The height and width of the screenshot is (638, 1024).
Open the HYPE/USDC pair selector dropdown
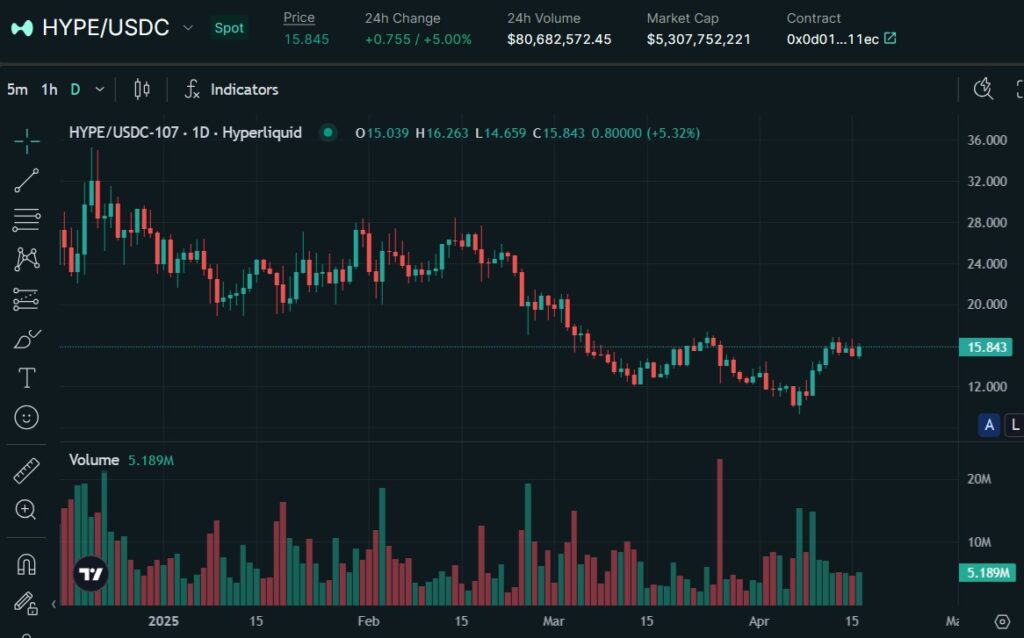188,28
